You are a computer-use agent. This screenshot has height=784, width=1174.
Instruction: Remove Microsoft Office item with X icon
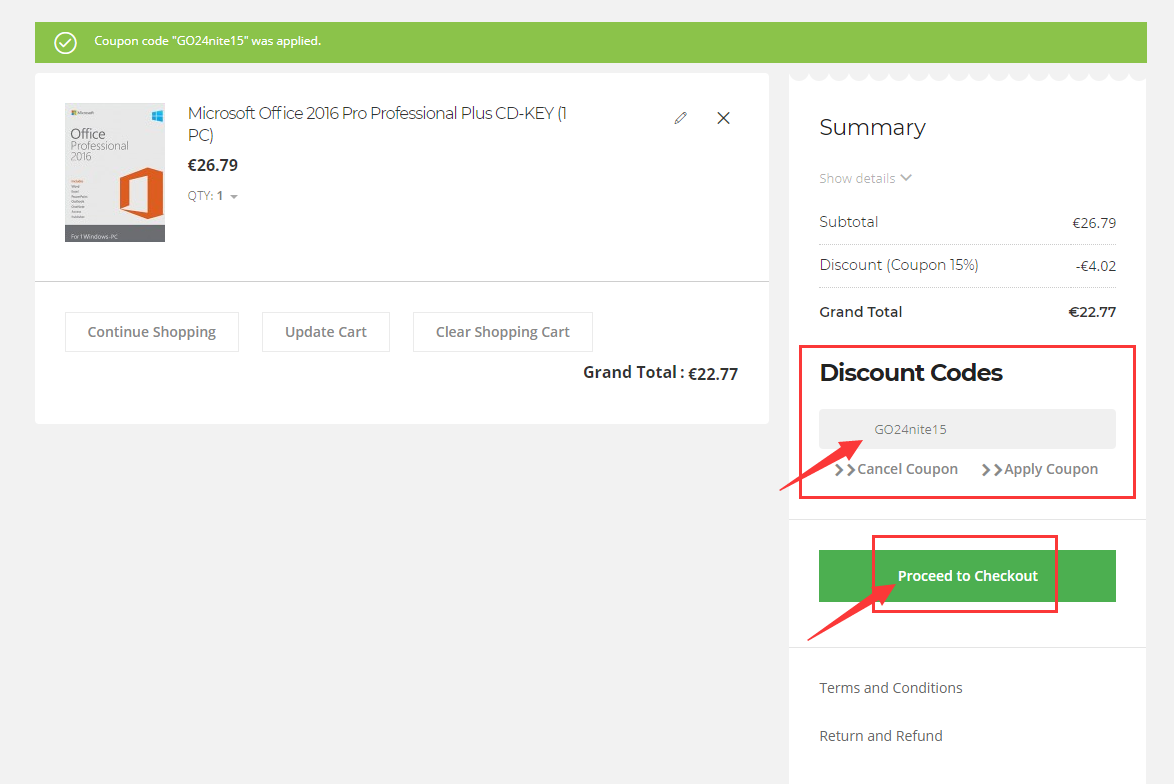(723, 118)
